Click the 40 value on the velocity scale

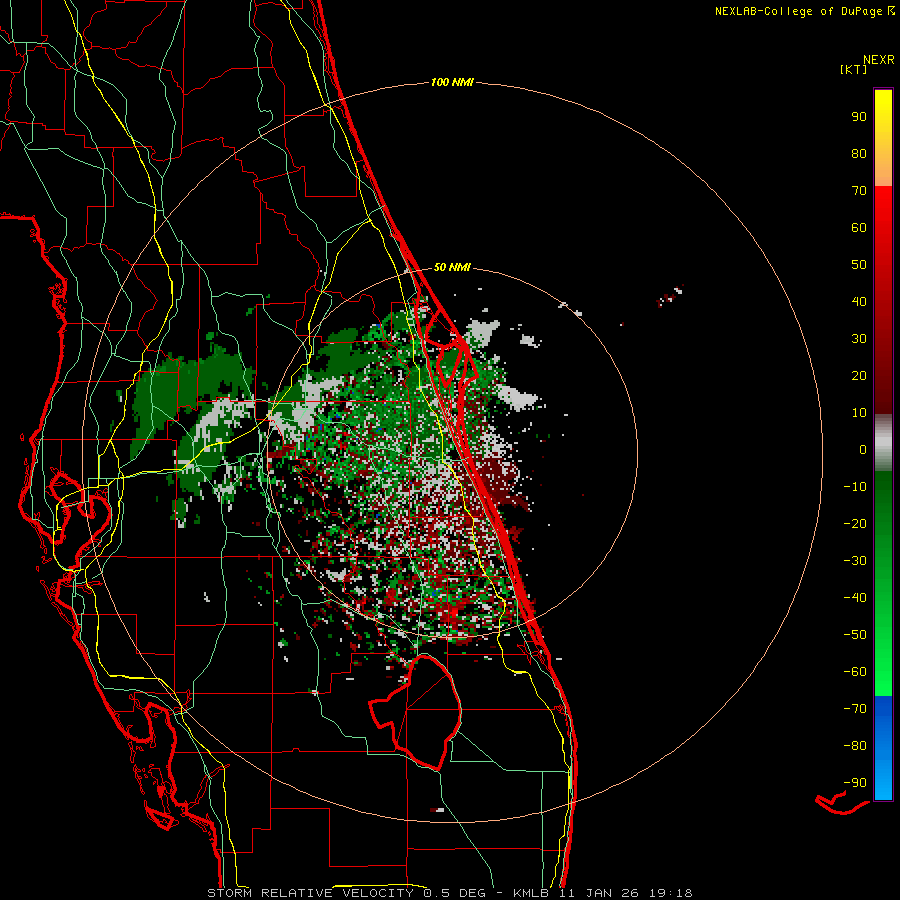click(859, 302)
